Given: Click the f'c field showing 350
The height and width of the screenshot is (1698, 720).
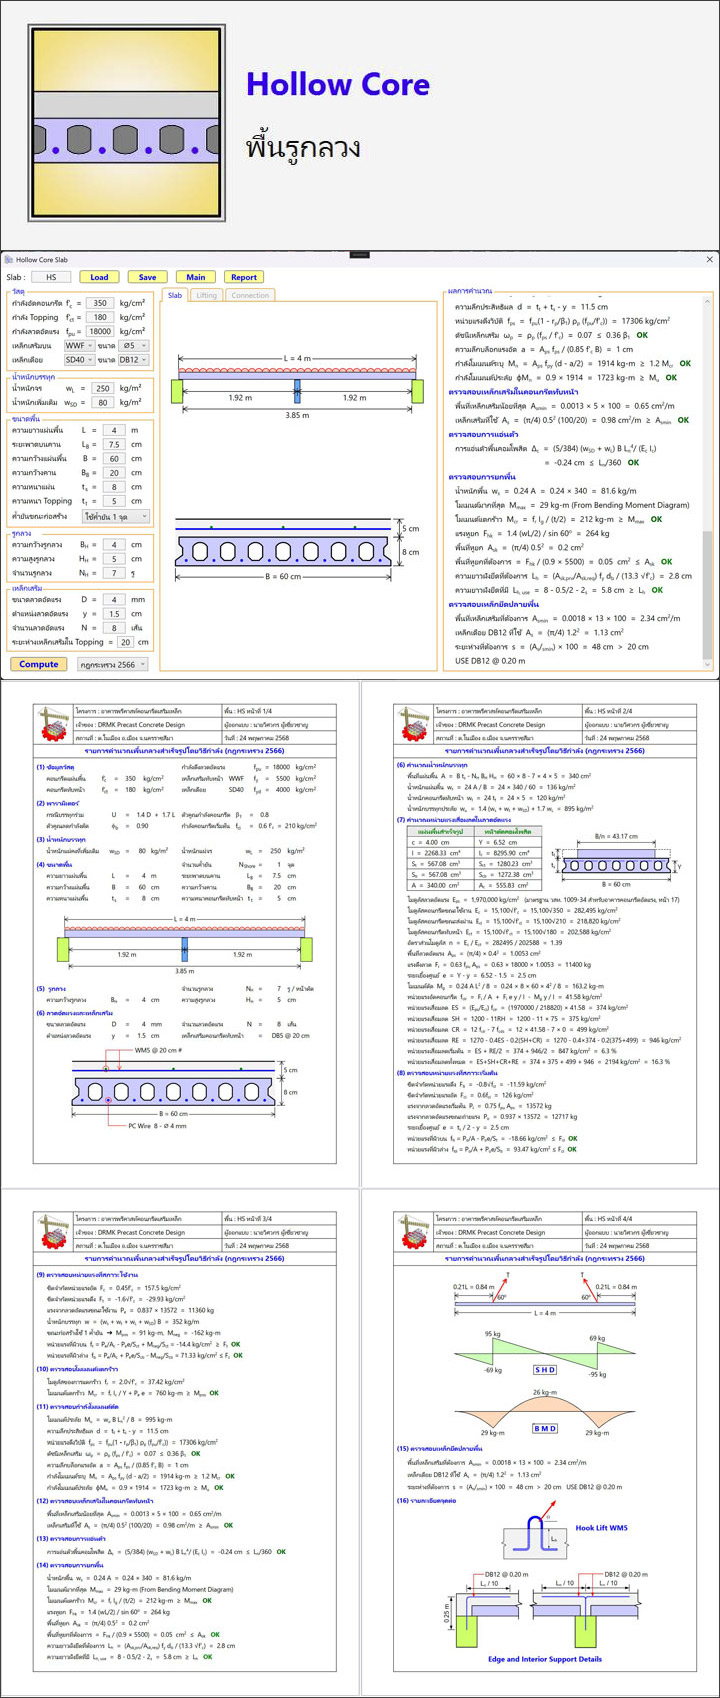Looking at the screenshot, I should 99,303.
